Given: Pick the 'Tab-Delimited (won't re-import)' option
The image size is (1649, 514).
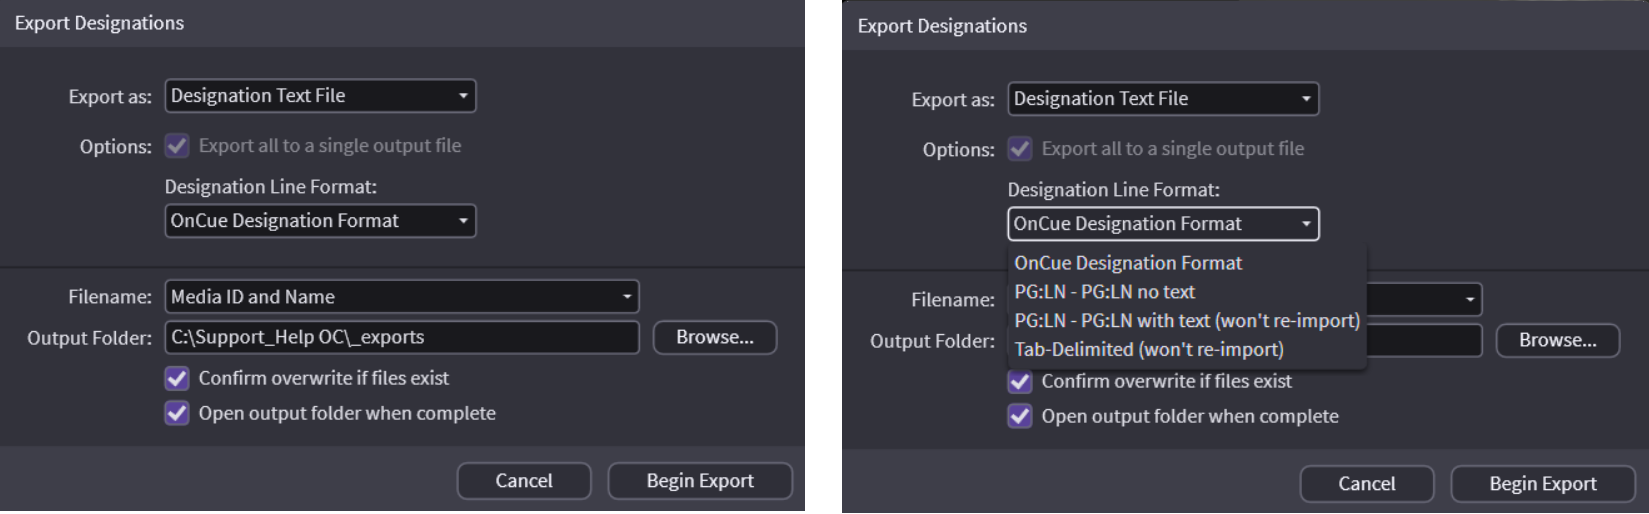Looking at the screenshot, I should click(1148, 350).
